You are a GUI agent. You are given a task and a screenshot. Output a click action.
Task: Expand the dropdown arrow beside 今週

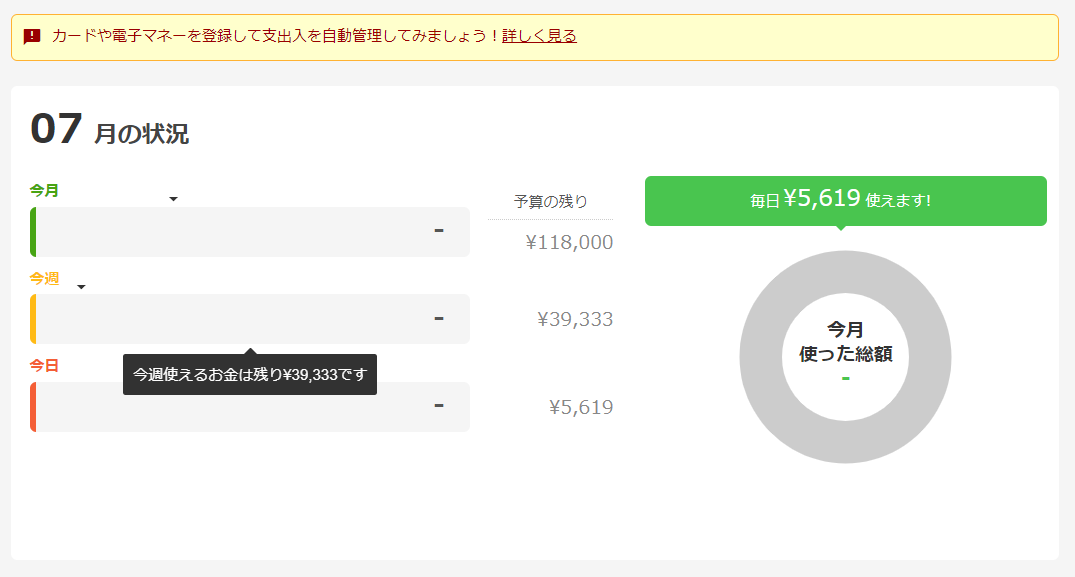click(82, 287)
